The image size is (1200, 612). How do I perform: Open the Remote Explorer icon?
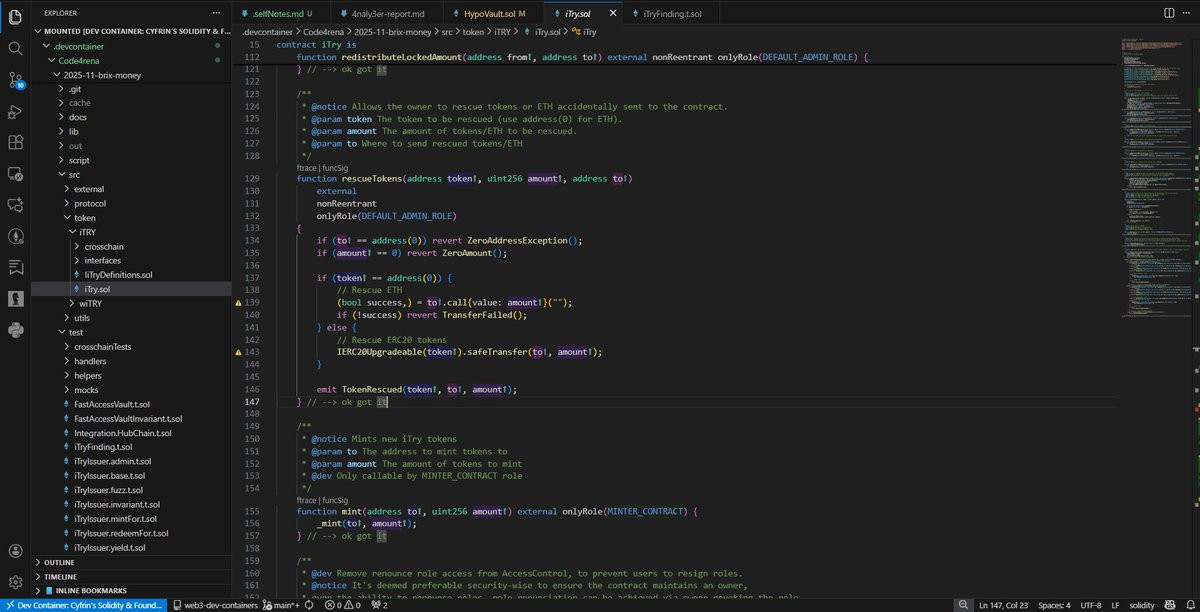pyautogui.click(x=15, y=174)
